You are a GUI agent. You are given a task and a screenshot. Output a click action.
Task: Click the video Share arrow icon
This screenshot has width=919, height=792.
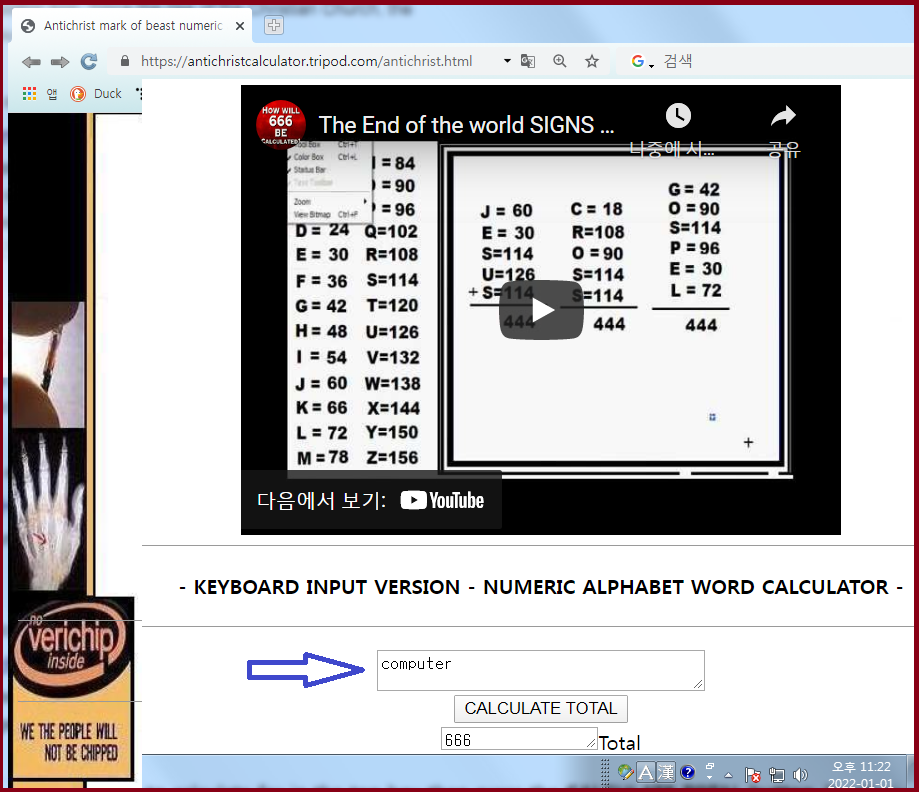(783, 116)
